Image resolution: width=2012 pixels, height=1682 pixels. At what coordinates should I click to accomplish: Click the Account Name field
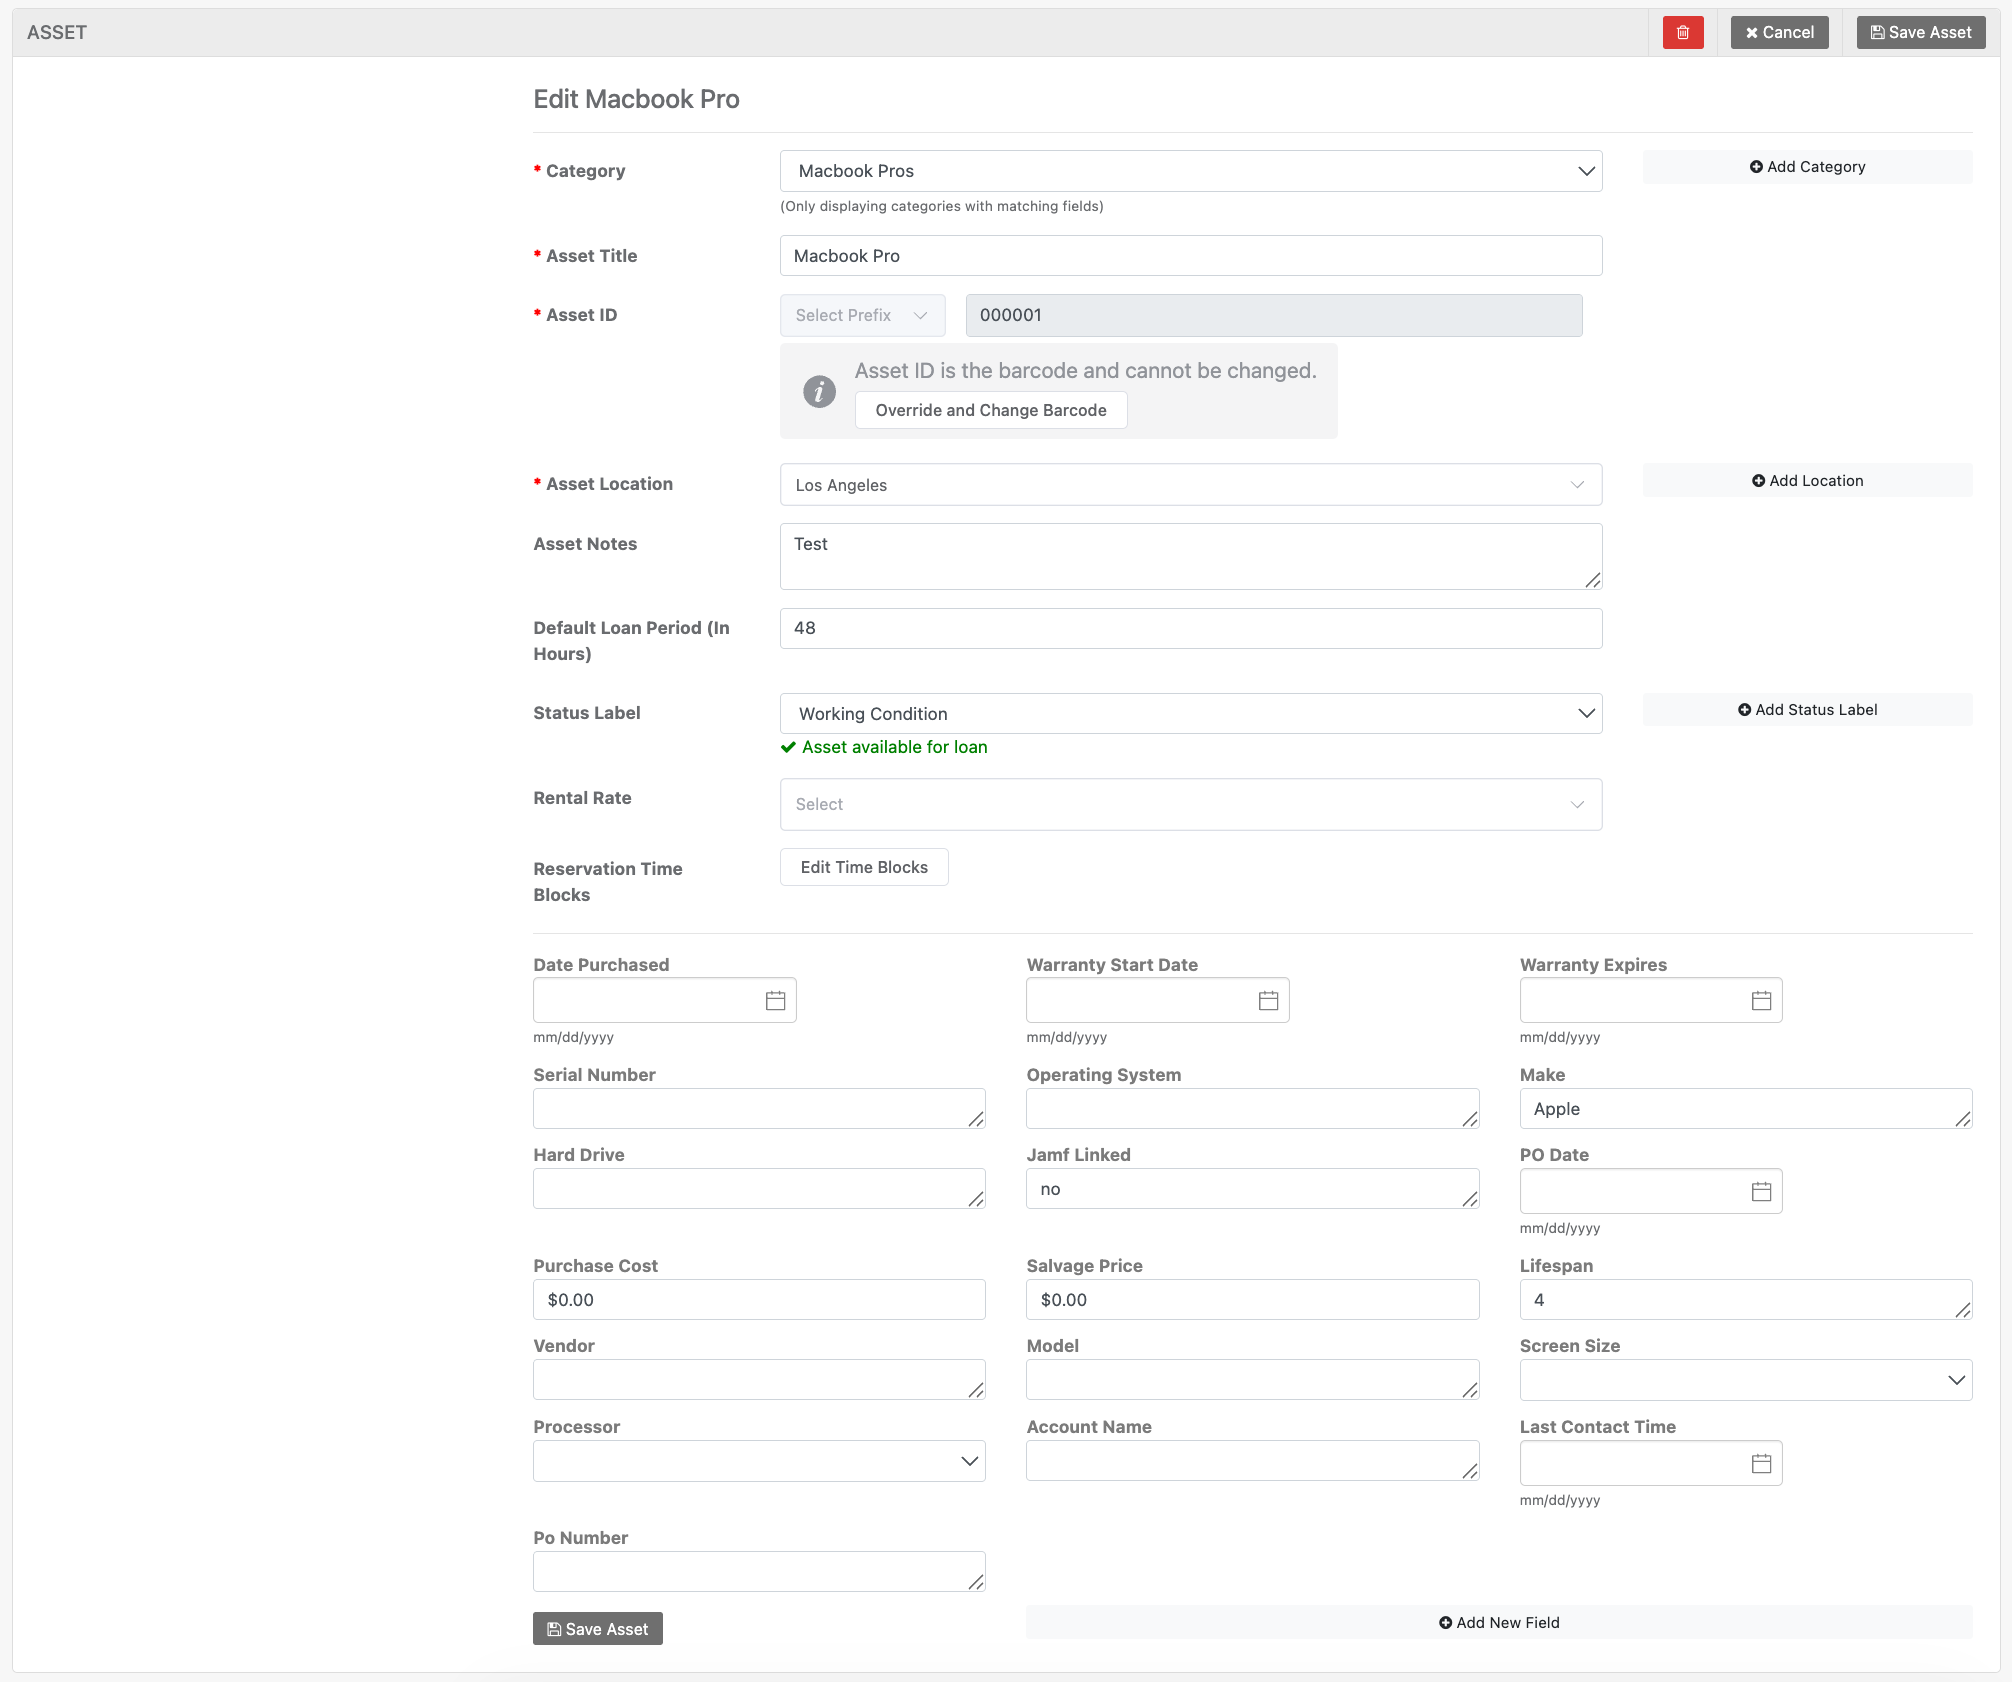pyautogui.click(x=1252, y=1461)
